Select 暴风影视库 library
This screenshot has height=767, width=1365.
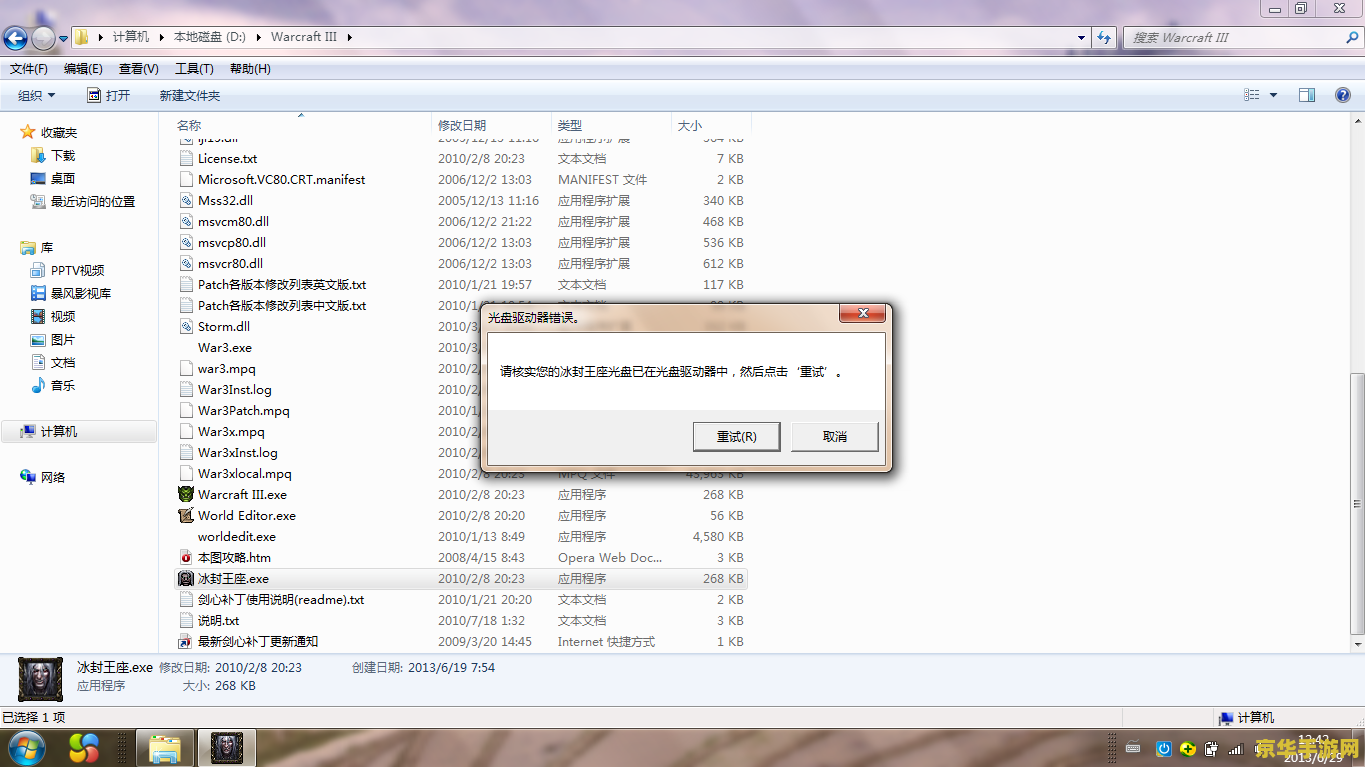(81, 293)
